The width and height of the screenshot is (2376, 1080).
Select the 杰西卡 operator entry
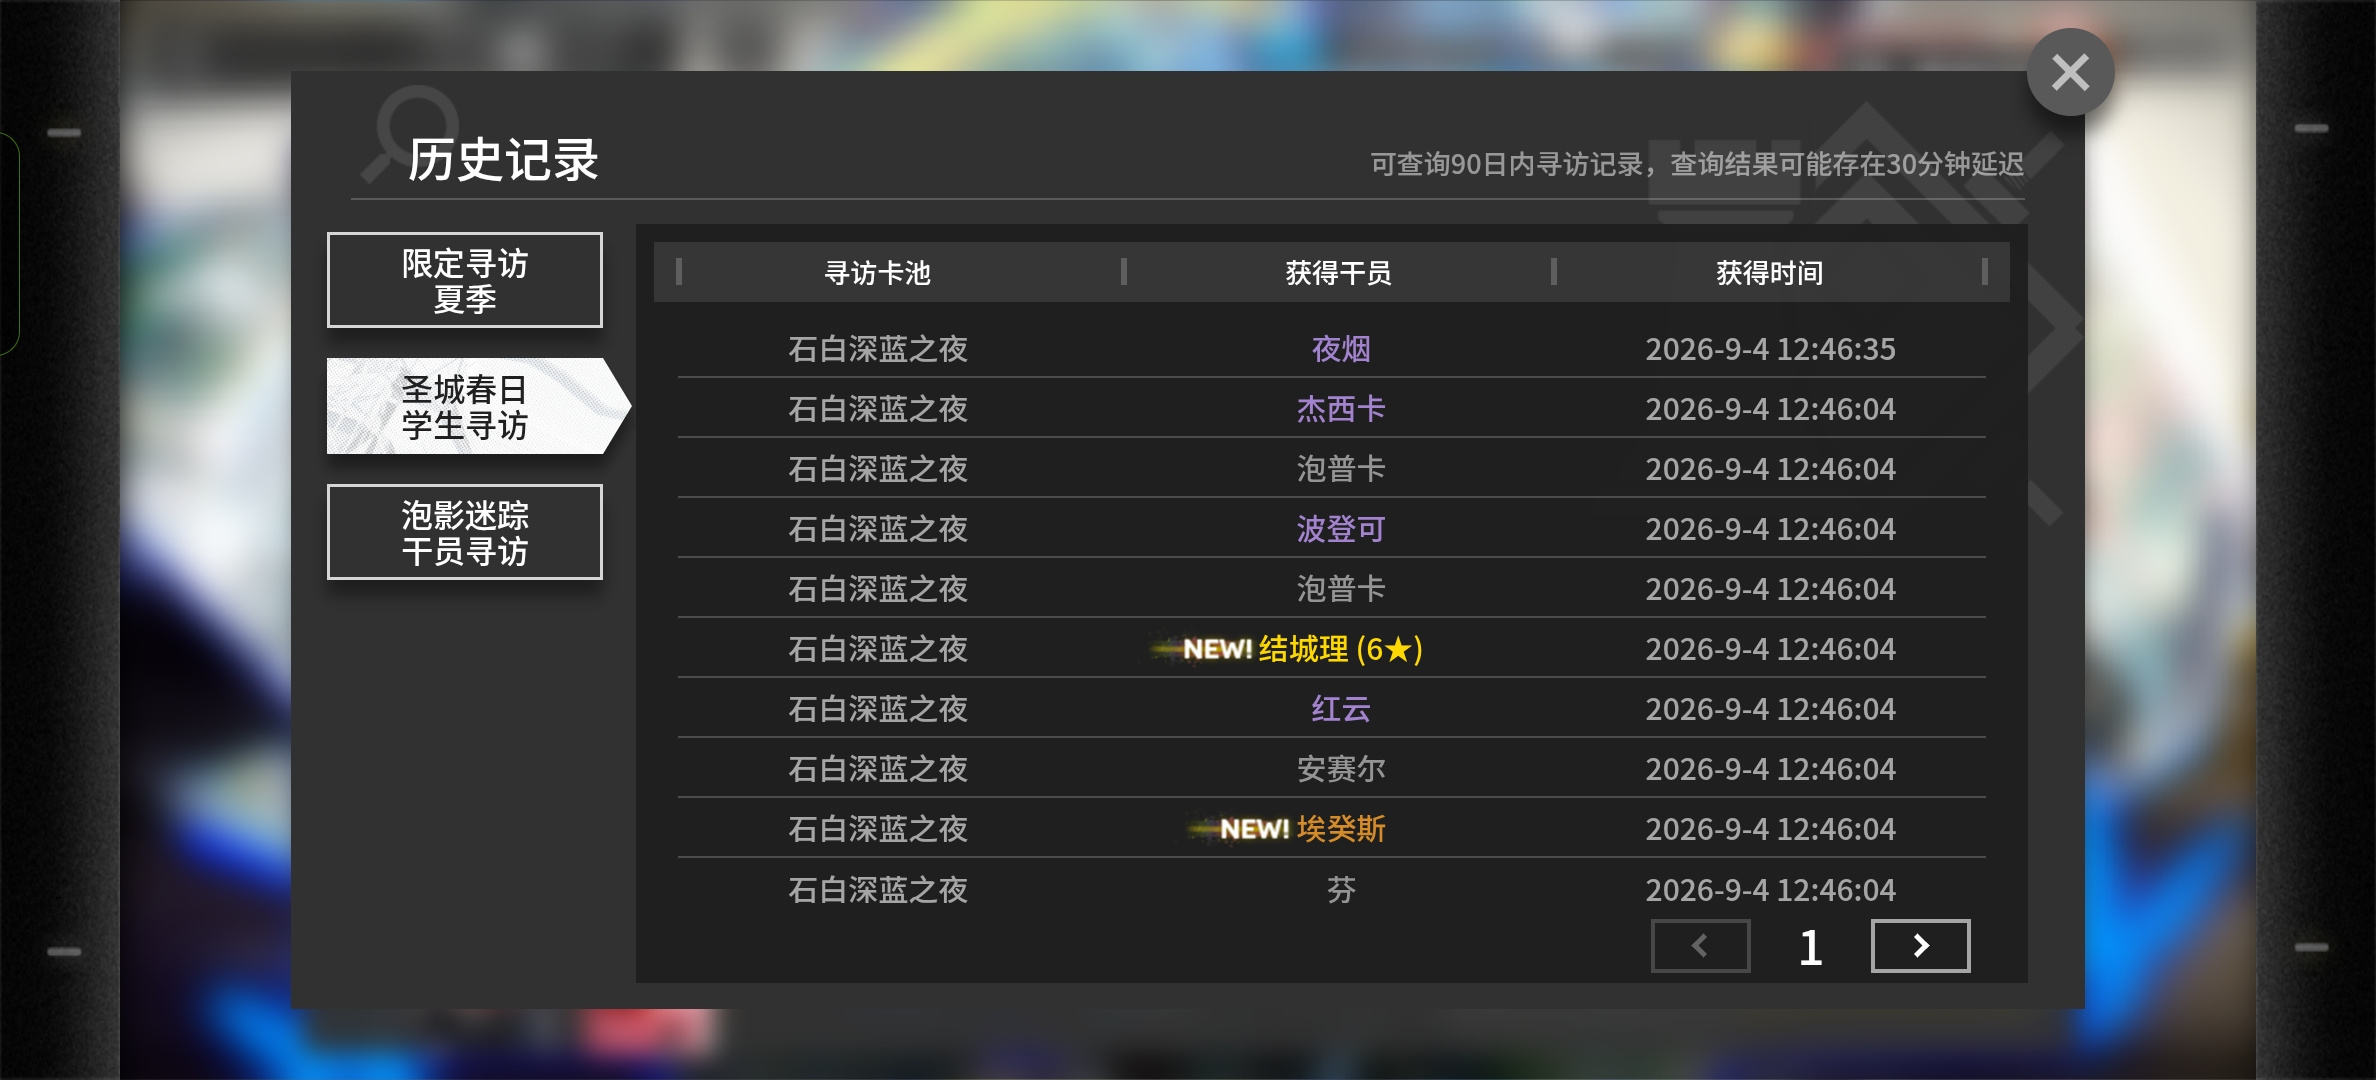click(1340, 409)
